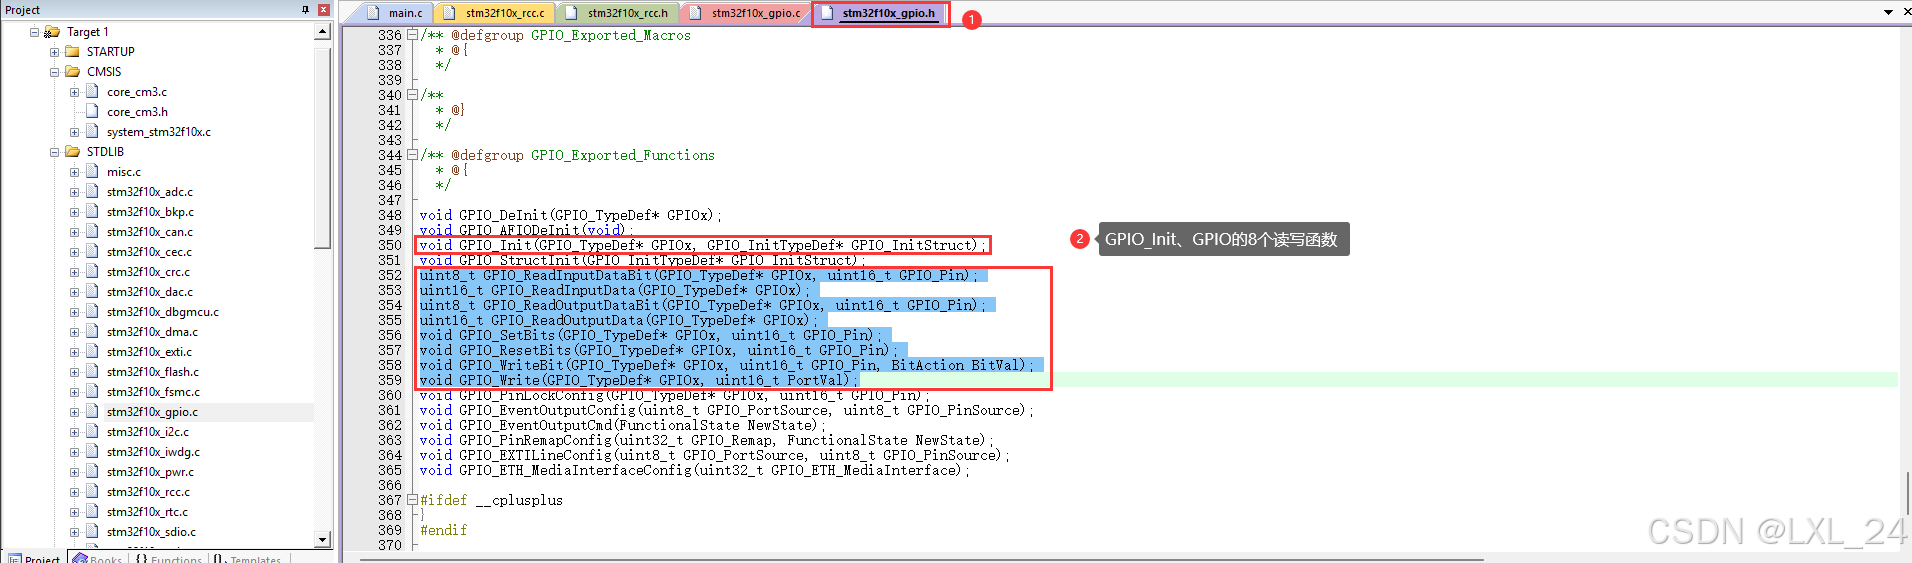Click the stm32f10x_rtc.c file icon
1912x563 pixels.
point(92,511)
